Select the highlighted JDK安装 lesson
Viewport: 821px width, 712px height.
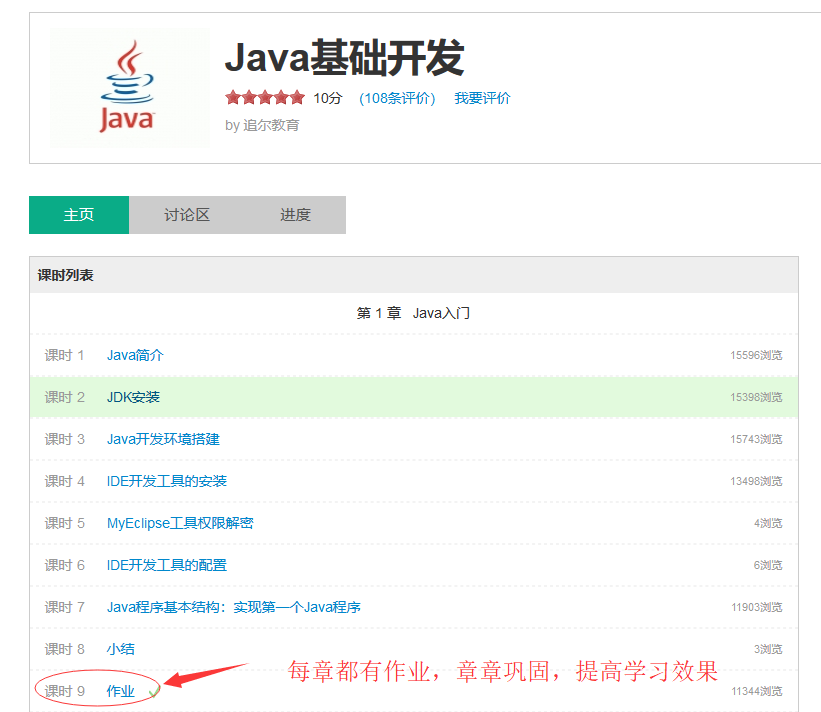click(133, 397)
